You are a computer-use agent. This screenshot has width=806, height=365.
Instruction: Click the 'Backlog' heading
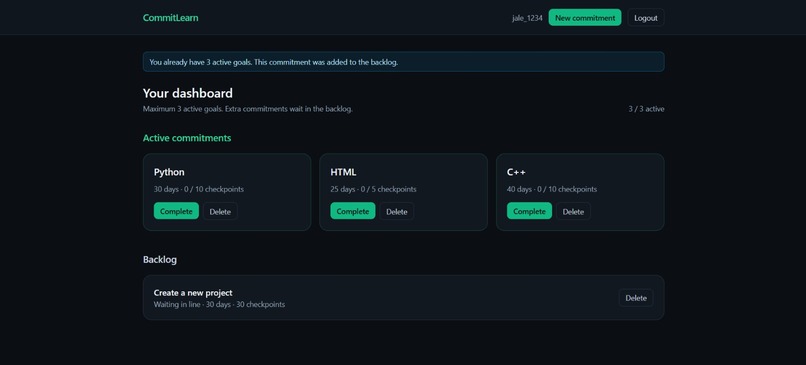point(160,260)
